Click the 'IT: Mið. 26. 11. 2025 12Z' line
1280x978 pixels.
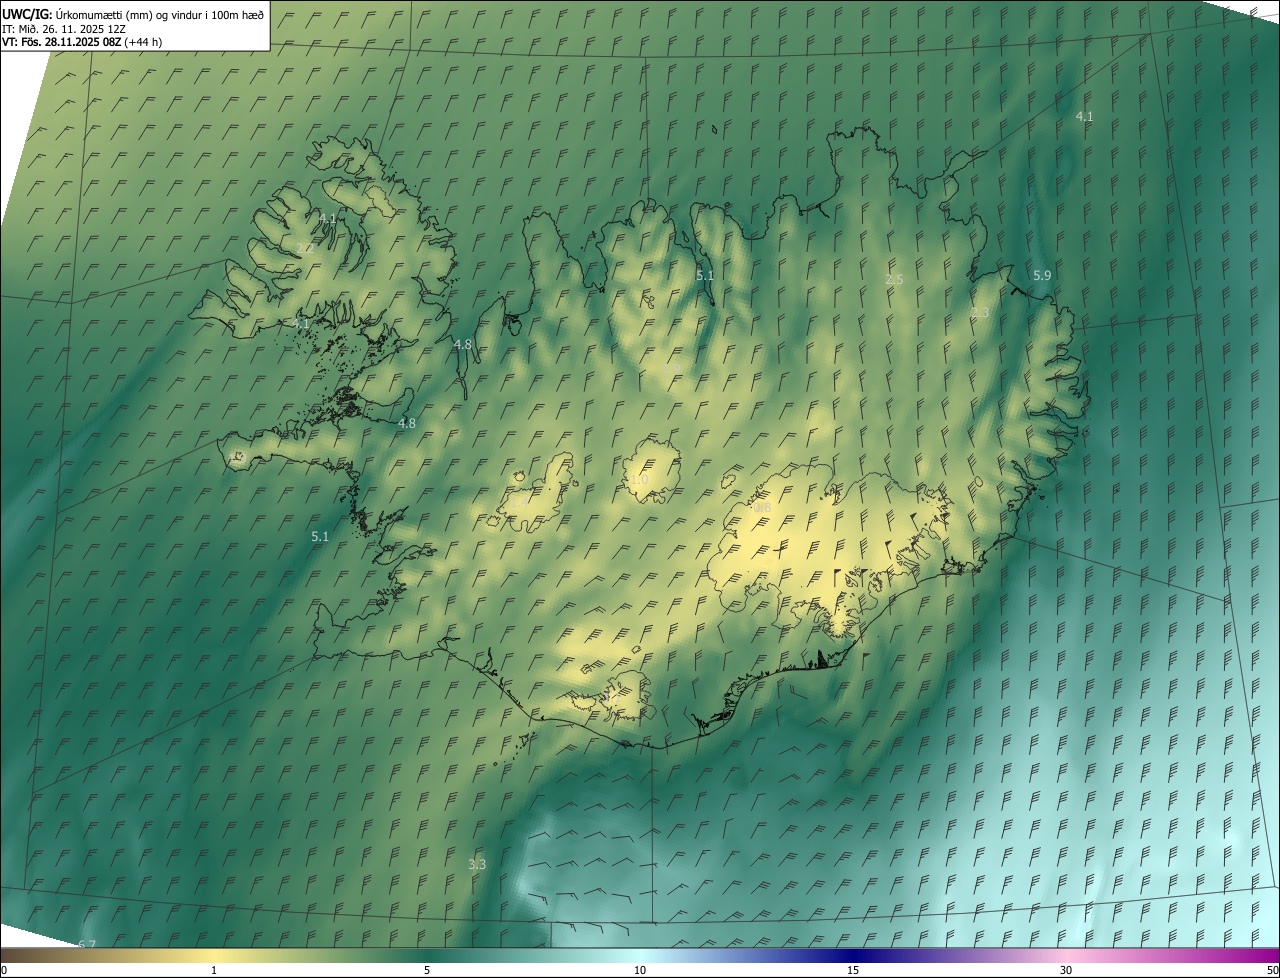(63, 28)
